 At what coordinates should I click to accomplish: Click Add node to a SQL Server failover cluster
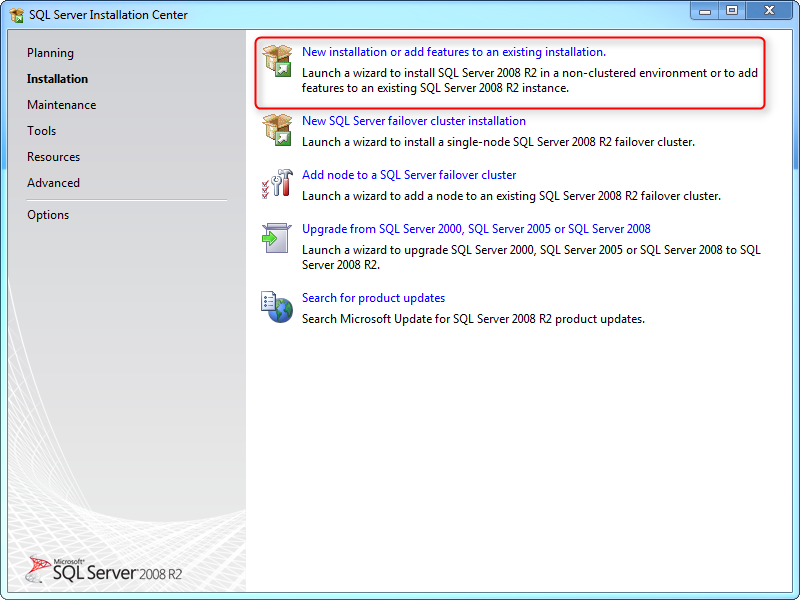[x=409, y=175]
